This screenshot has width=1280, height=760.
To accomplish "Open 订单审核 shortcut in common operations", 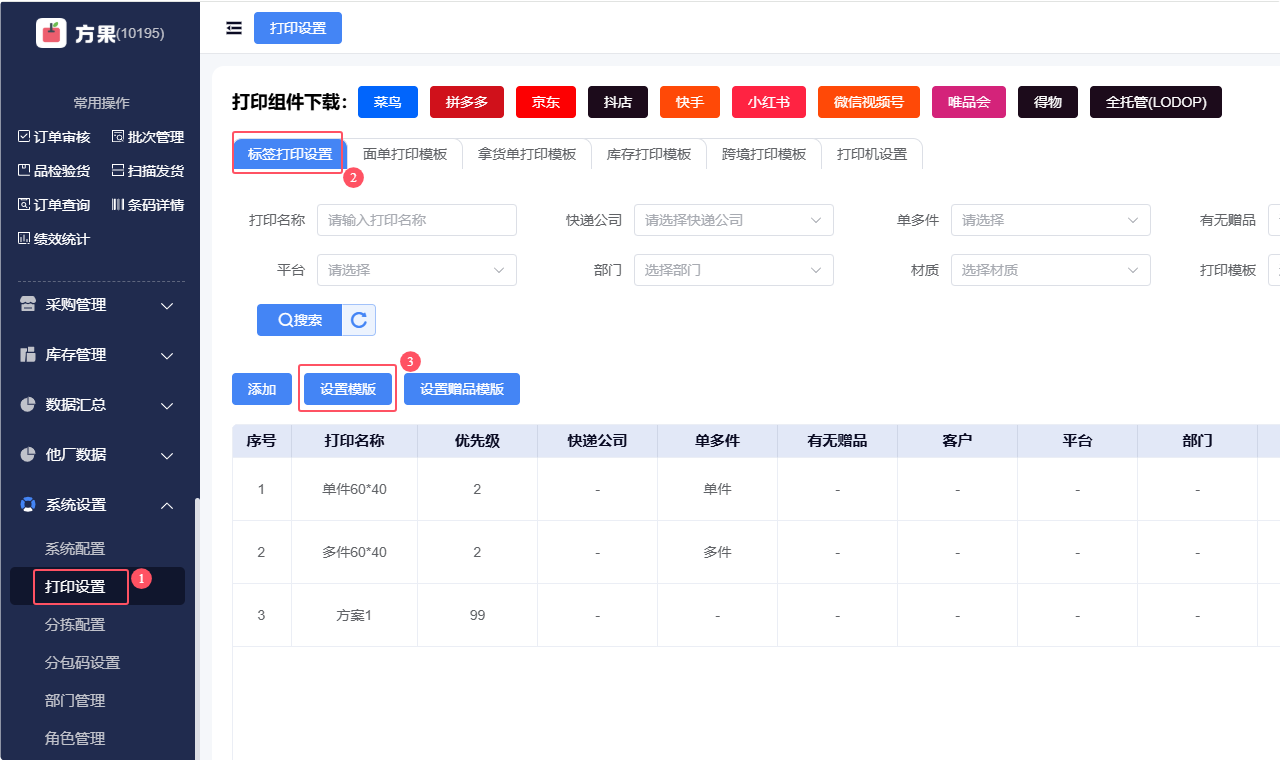I will (x=54, y=137).
